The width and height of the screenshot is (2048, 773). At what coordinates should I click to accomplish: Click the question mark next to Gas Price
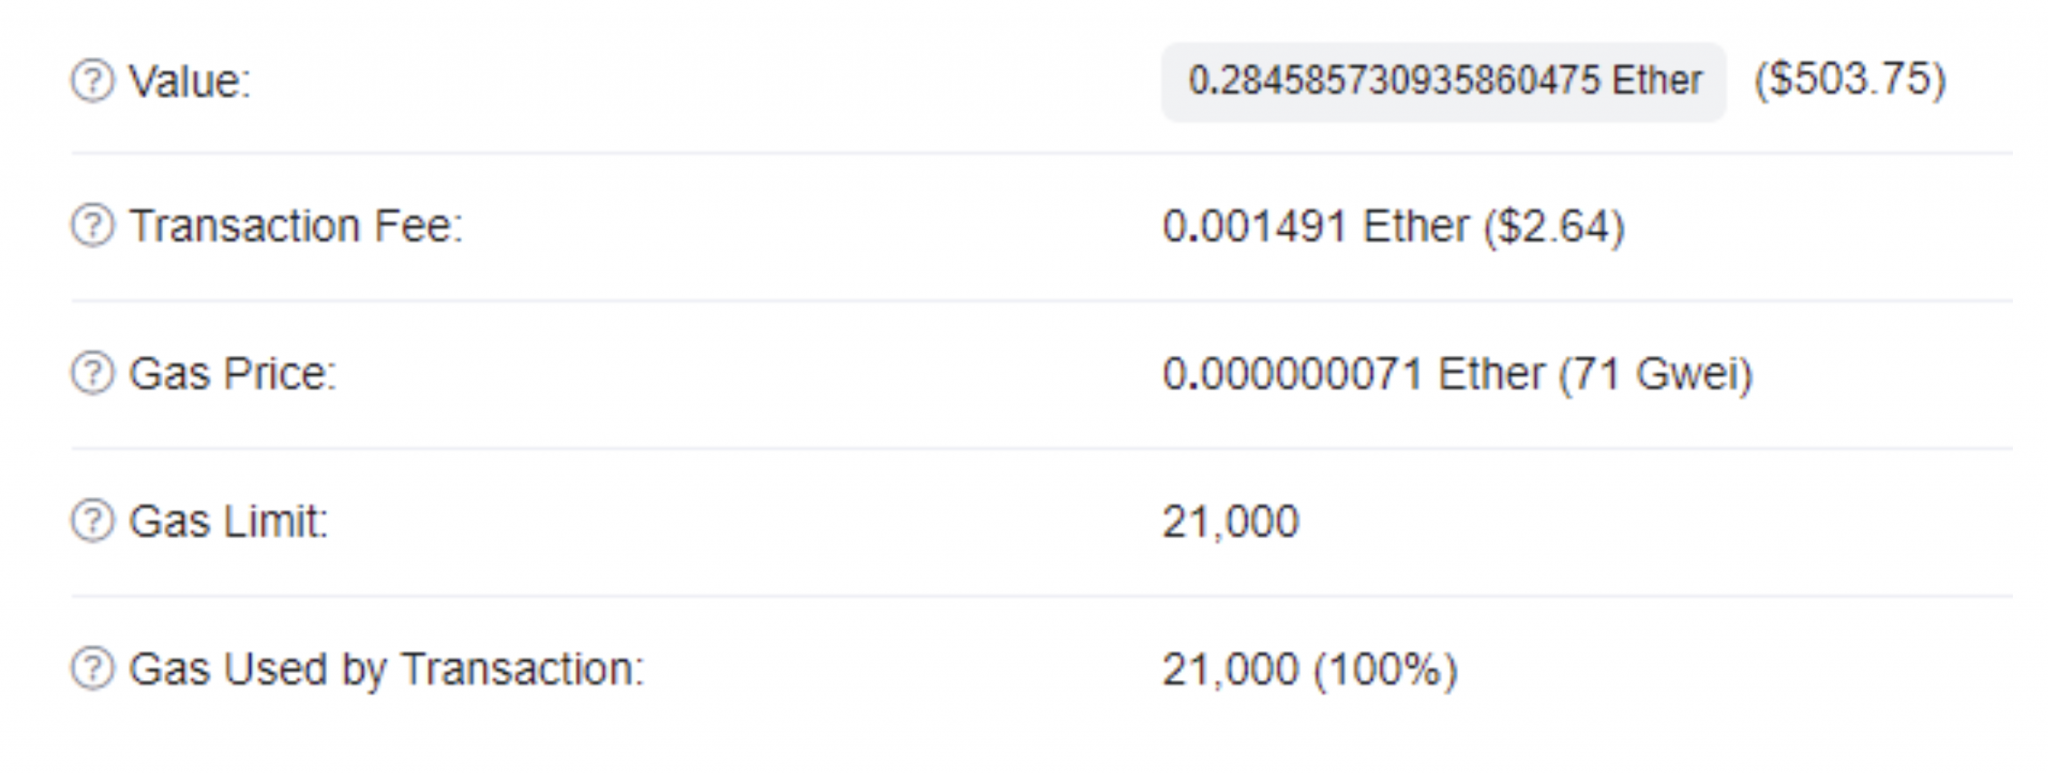pos(92,374)
